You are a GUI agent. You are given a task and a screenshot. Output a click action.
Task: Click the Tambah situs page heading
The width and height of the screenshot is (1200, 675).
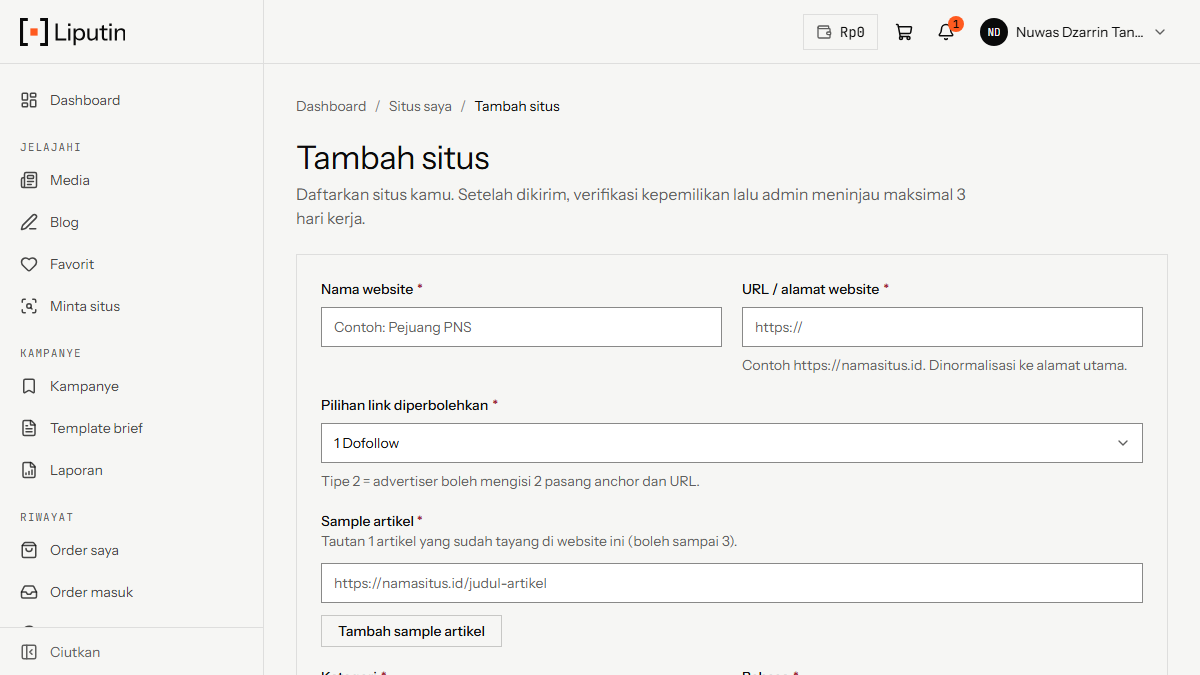click(x=393, y=158)
